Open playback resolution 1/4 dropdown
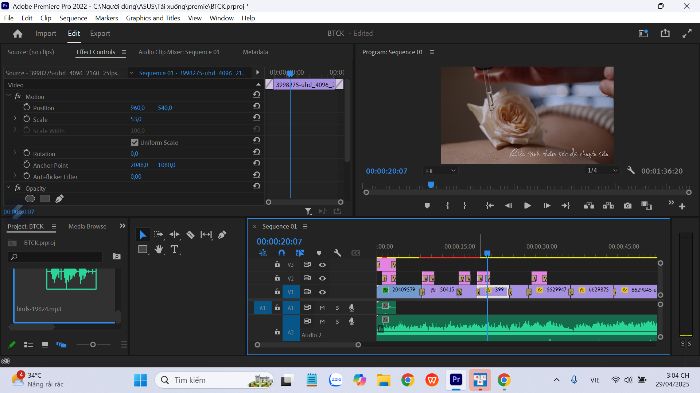Image resolution: width=700 pixels, height=393 pixels. 602,171
